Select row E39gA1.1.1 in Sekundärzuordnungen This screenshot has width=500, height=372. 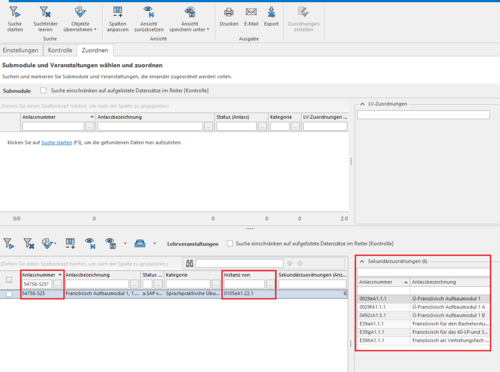pos(424,332)
